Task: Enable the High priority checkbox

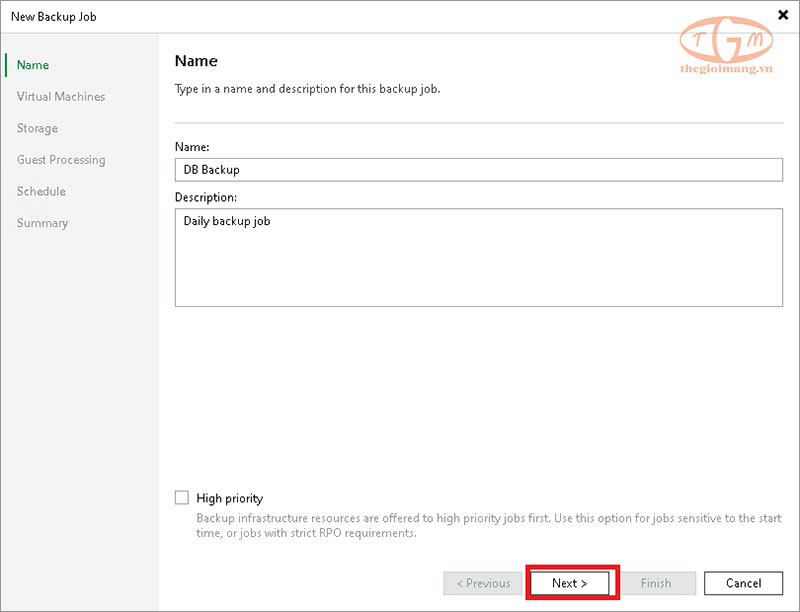Action: (182, 498)
